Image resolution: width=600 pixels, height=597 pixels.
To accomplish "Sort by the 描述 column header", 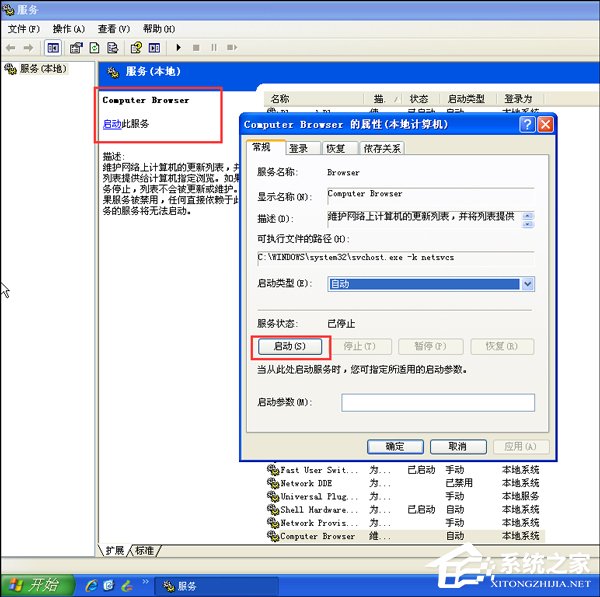I will coord(382,99).
